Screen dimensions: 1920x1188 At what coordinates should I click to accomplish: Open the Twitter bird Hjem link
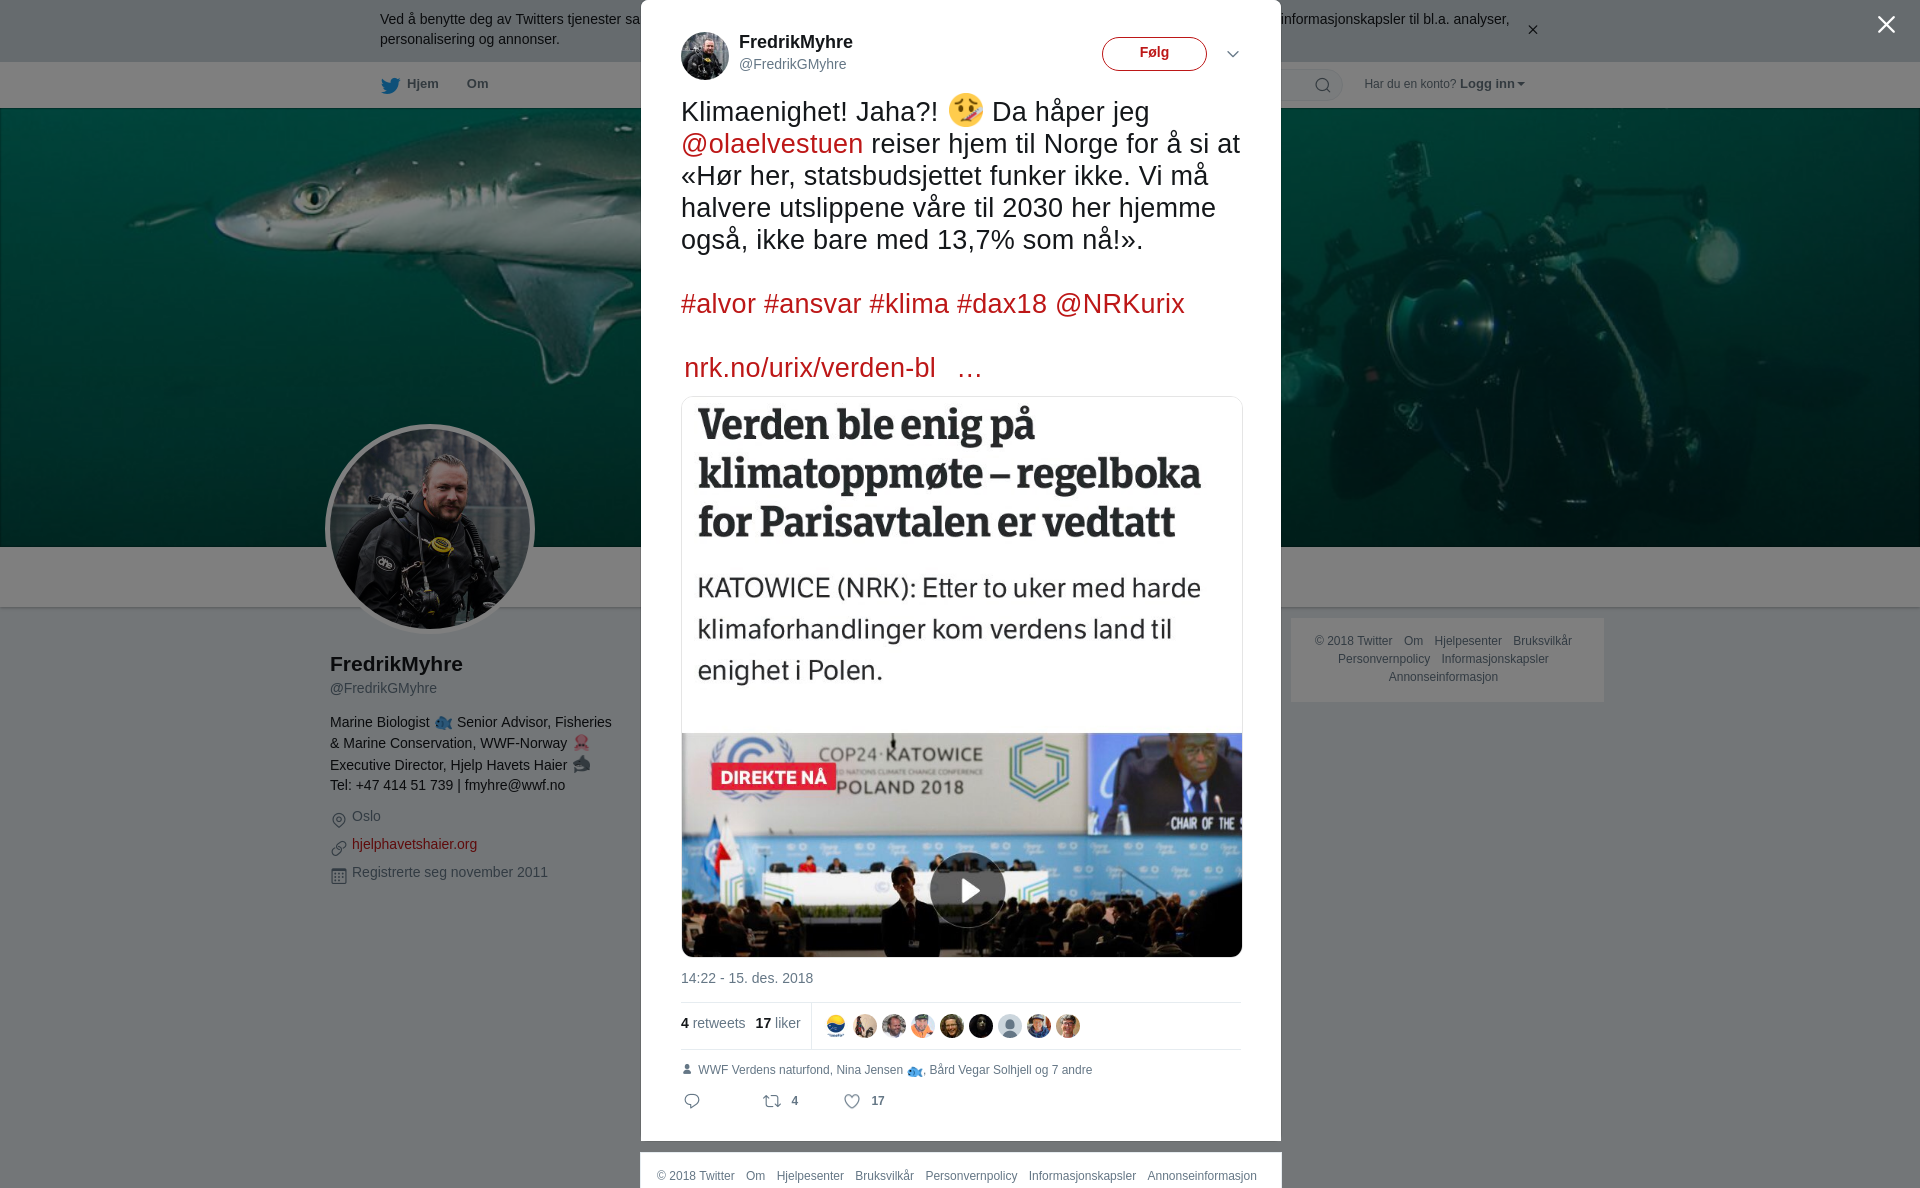pyautogui.click(x=410, y=84)
